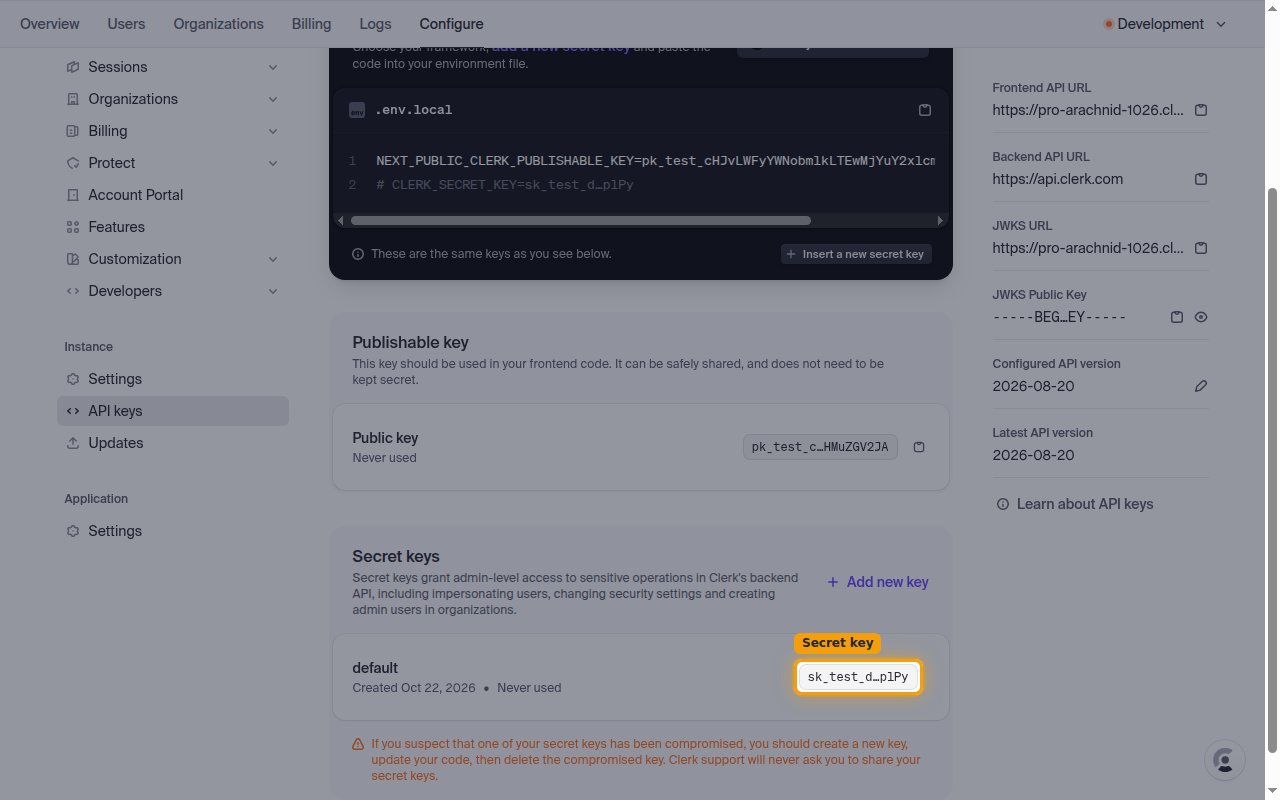Switch to the Logs tab
This screenshot has width=1280, height=800.
tap(375, 24)
